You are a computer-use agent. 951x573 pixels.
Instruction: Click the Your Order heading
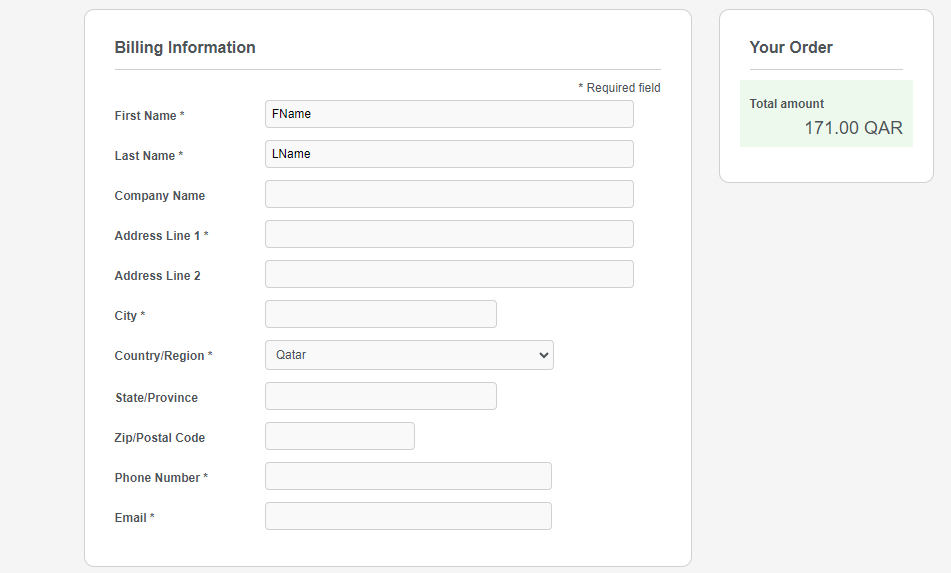click(791, 48)
